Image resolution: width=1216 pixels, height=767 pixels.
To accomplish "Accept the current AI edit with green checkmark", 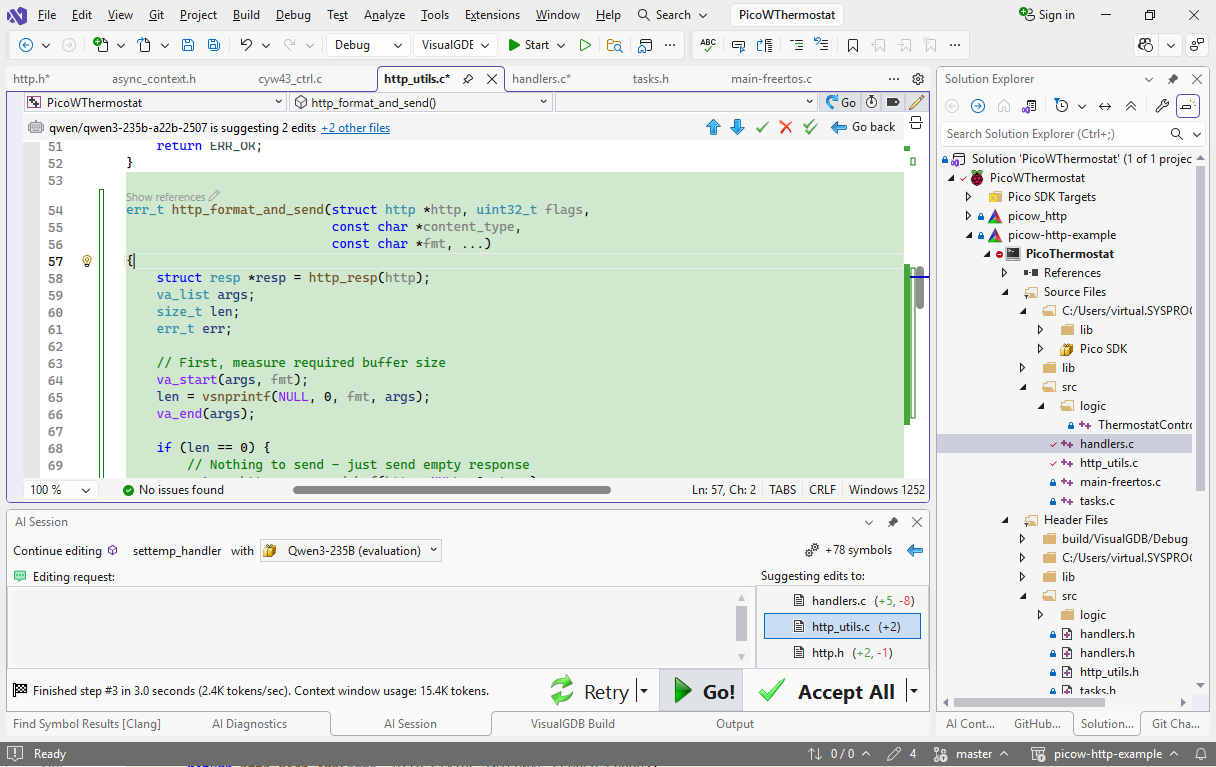I will coord(762,127).
